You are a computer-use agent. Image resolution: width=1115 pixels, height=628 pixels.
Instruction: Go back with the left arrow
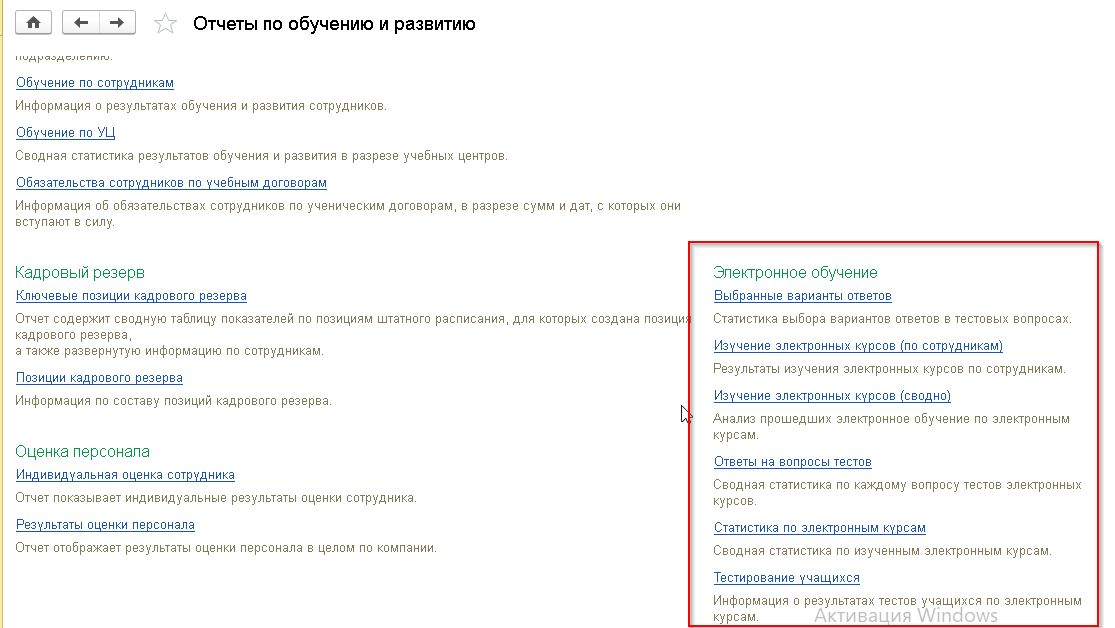[81, 22]
